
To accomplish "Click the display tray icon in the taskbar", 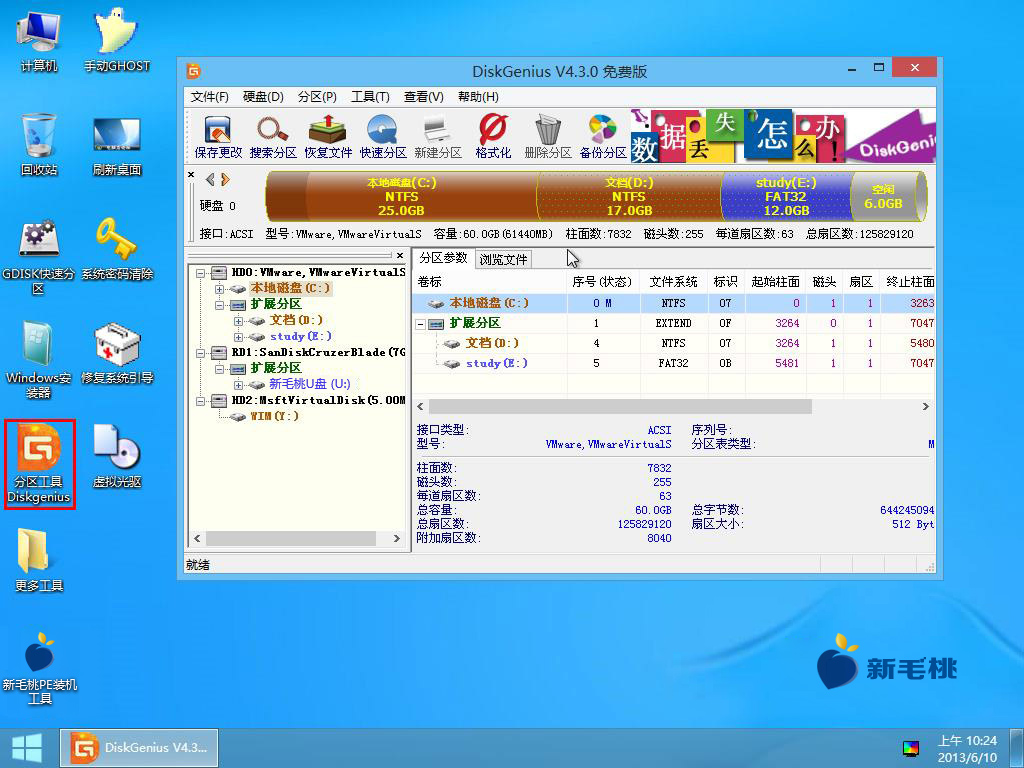I will pos(910,748).
